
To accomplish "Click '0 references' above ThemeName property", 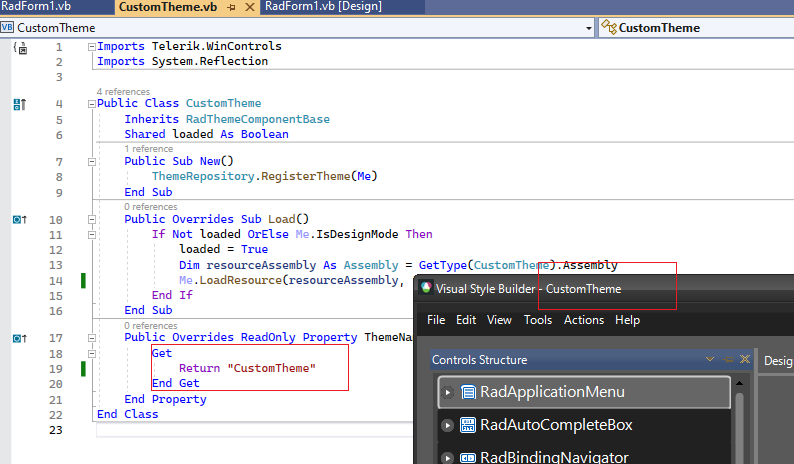I will tap(150, 326).
